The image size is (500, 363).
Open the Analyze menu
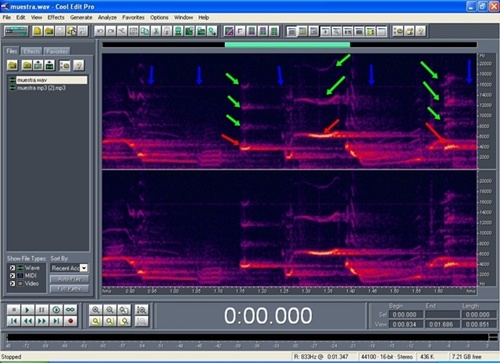(x=107, y=17)
